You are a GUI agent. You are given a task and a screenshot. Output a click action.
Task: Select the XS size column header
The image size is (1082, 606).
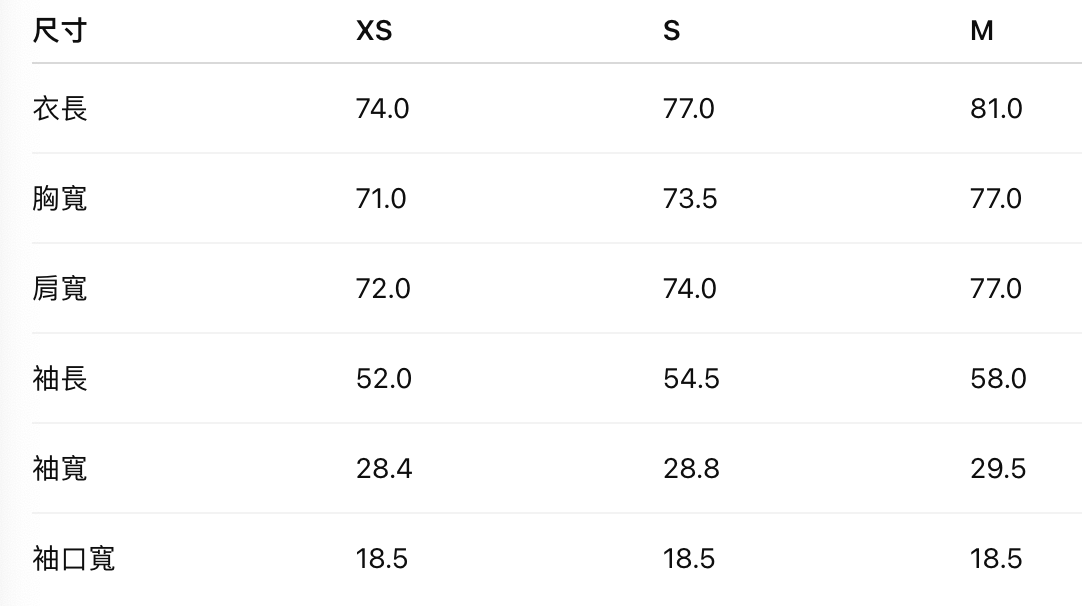[x=374, y=31]
